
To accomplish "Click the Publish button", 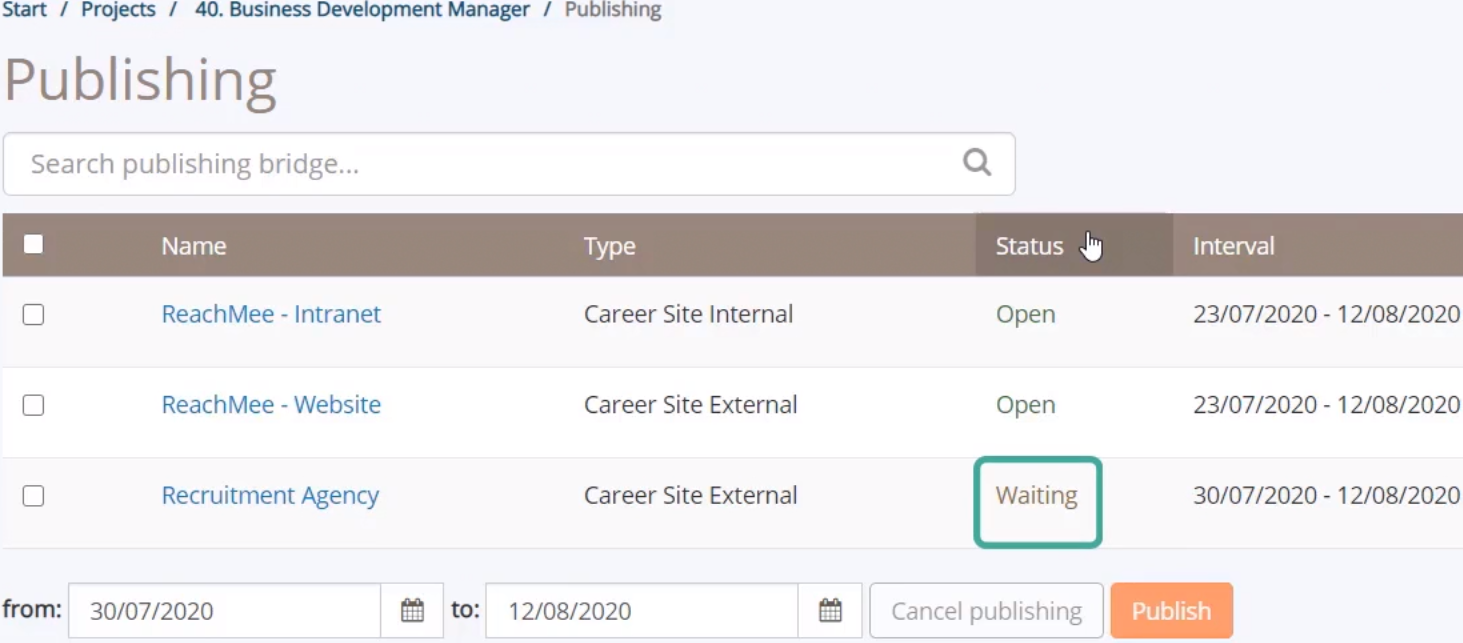I will point(1171,611).
